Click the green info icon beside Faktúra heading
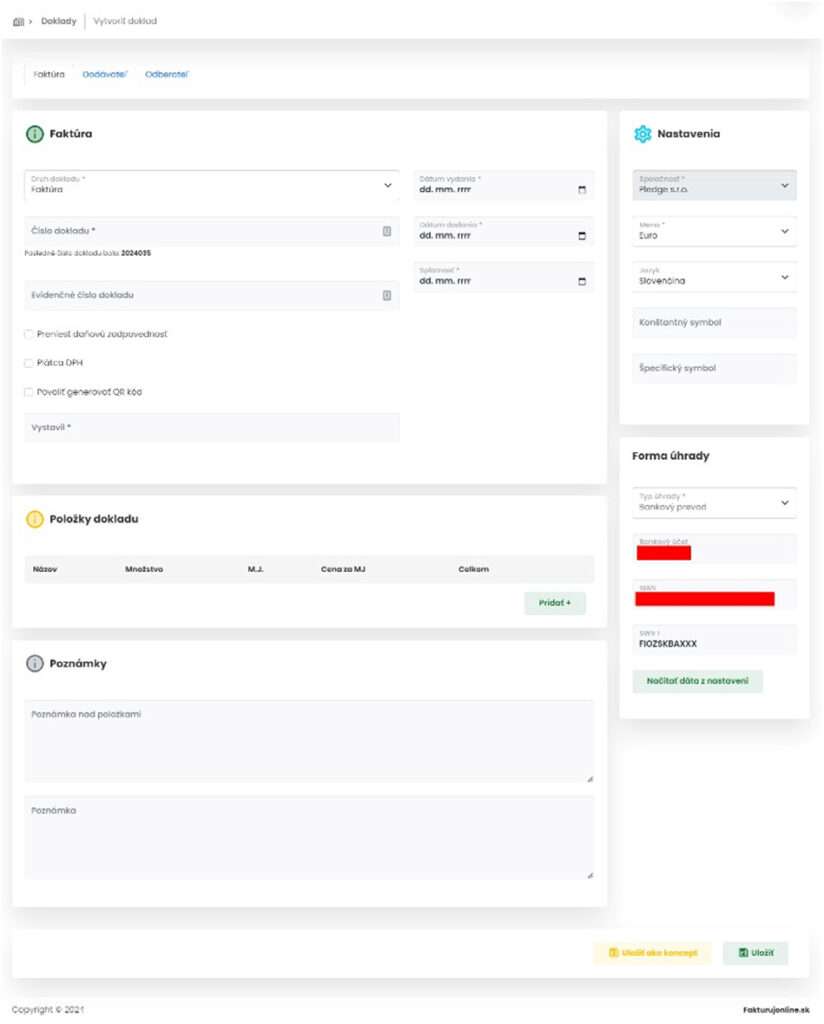Viewport: 824px width, 1024px height. [x=35, y=134]
